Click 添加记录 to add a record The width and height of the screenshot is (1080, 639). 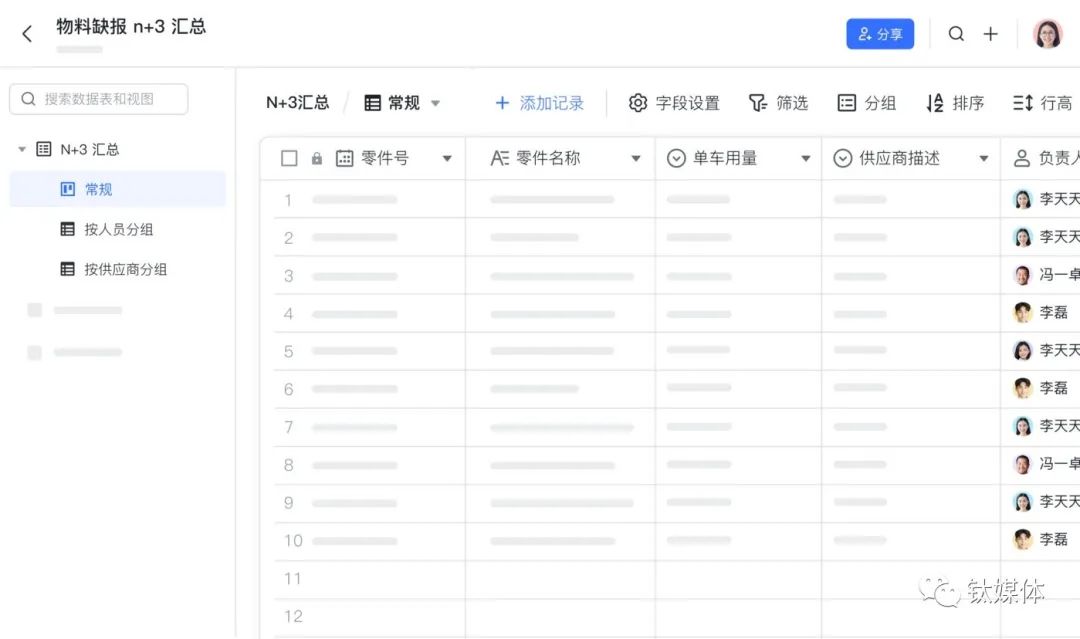[x=539, y=103]
